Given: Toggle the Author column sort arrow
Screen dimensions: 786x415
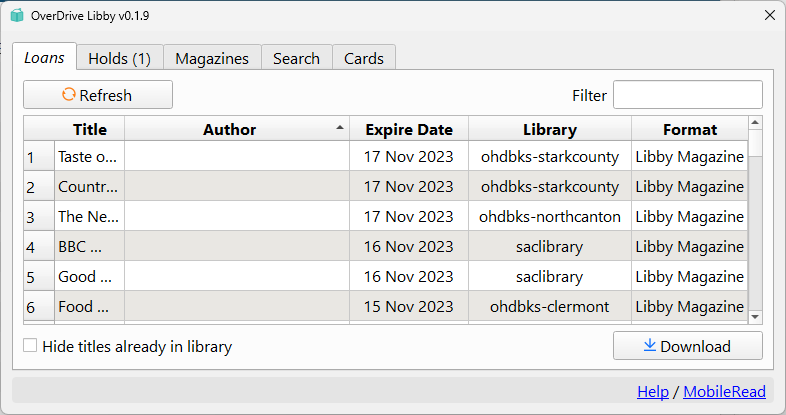Looking at the screenshot, I should [340, 128].
